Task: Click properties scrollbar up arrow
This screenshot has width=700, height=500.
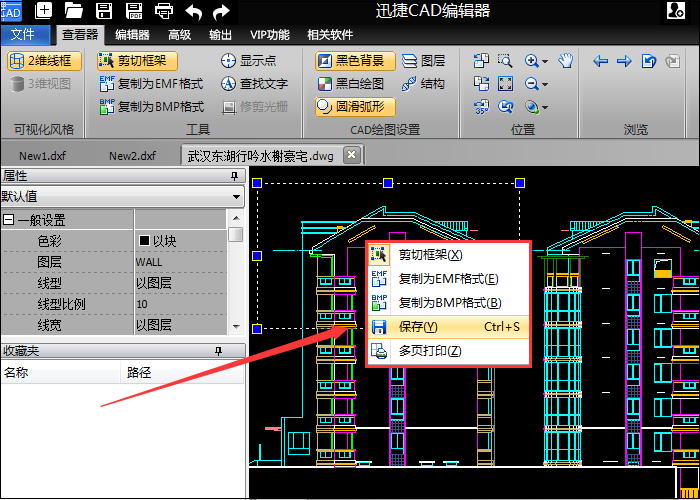Action: click(237, 218)
